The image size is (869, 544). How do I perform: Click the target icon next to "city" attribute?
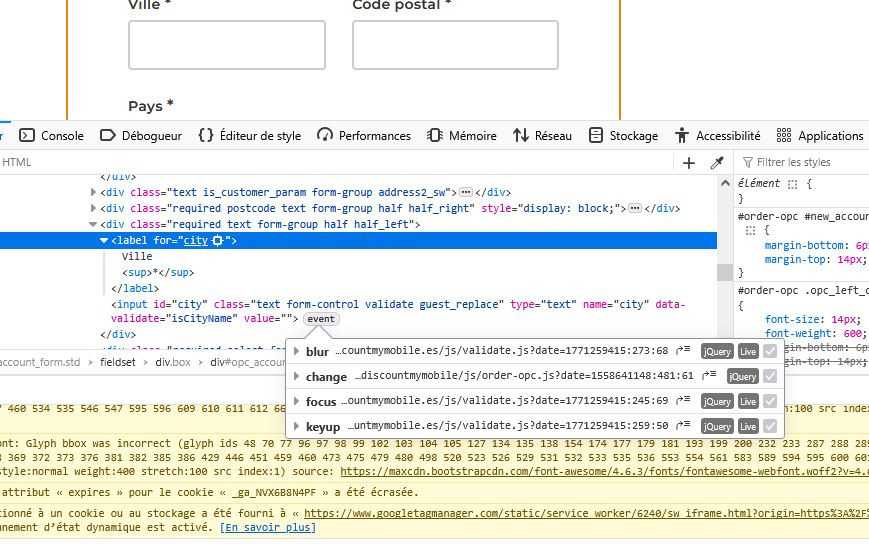[218, 241]
